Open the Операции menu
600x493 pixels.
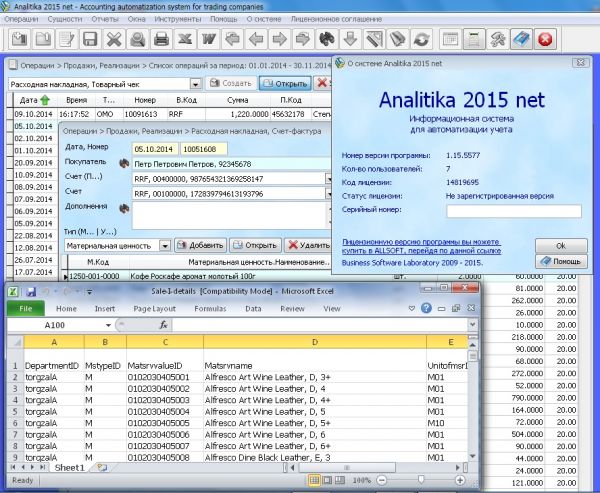pyautogui.click(x=21, y=19)
